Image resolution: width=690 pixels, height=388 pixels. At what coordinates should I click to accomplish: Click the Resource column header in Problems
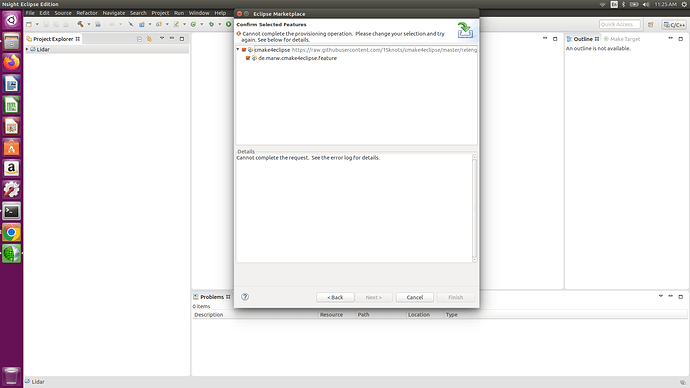point(337,315)
